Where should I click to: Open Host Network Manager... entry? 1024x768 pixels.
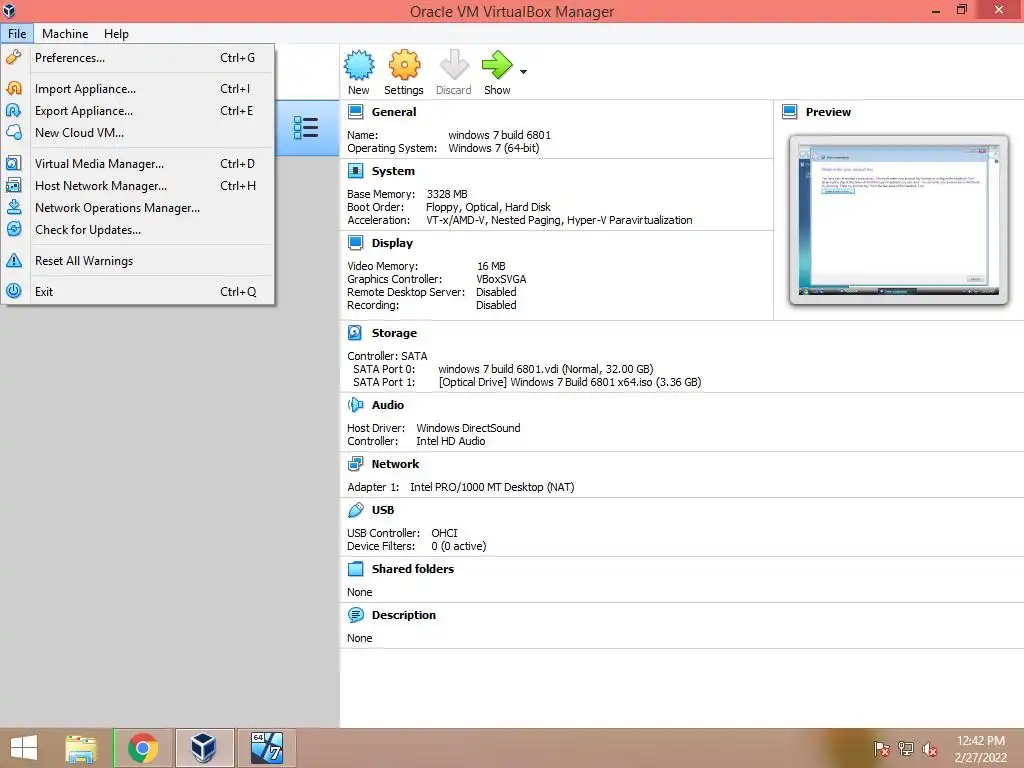point(138,185)
